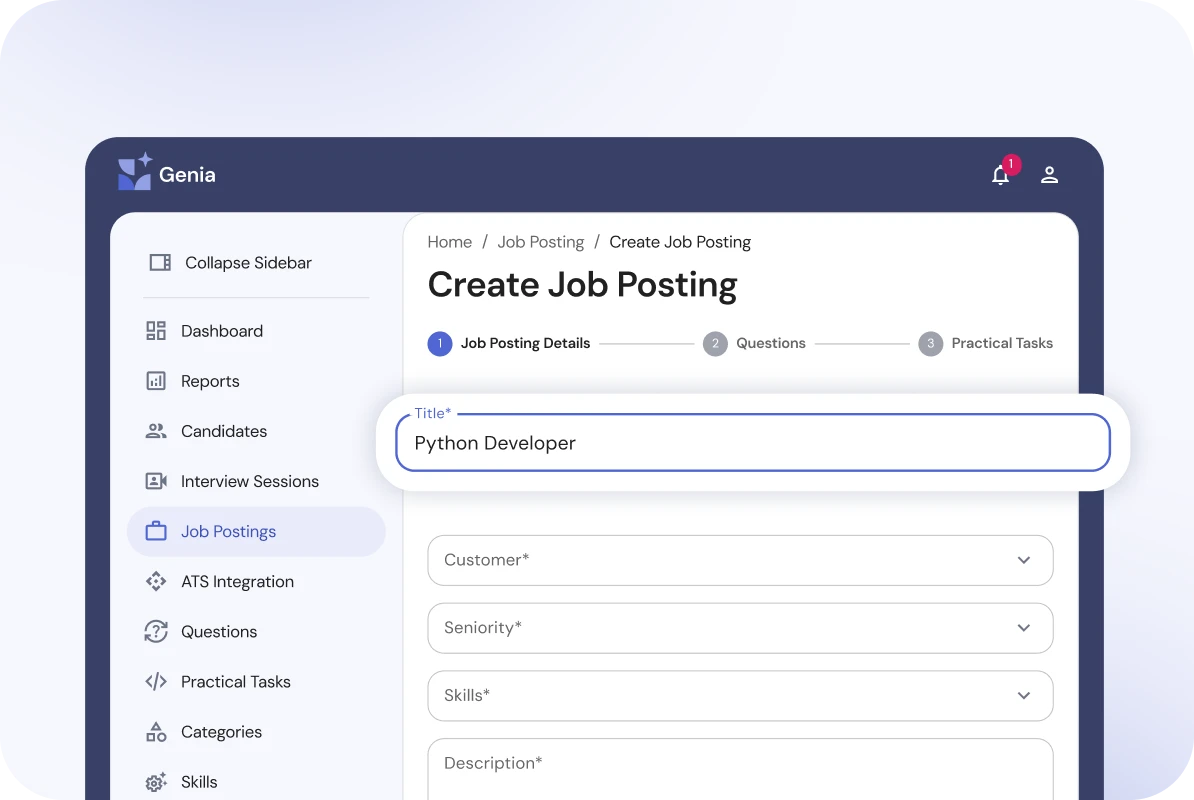The height and width of the screenshot is (800, 1194).
Task: Click the notification bell icon
Action: 1000,176
